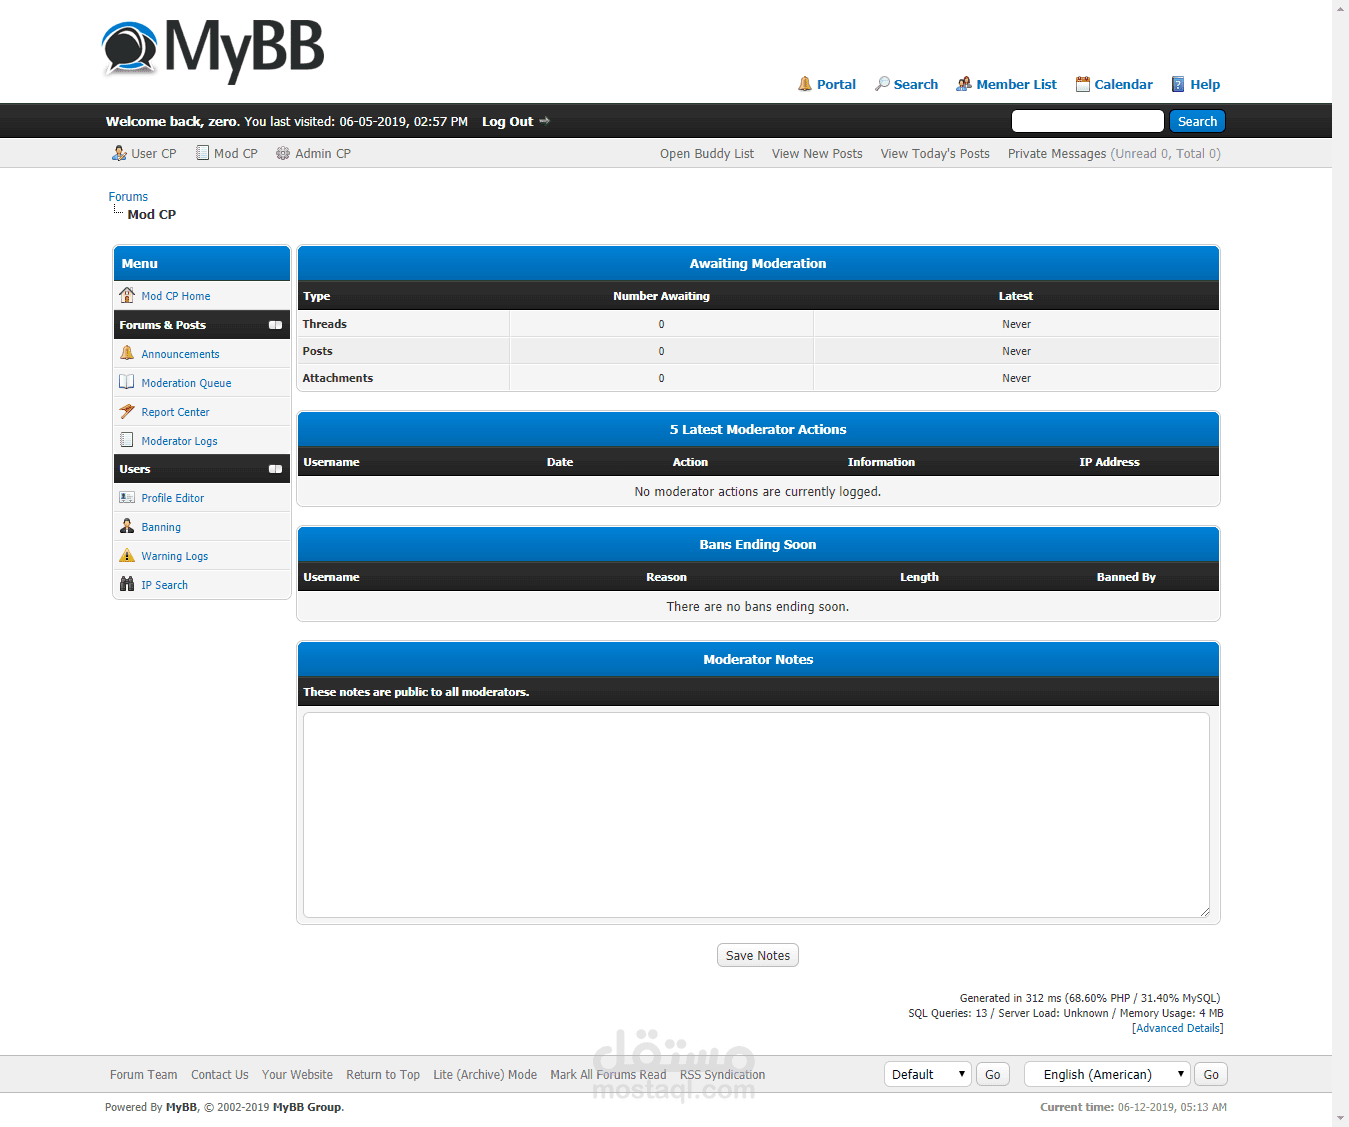Open the Announcements menu link
Image resolution: width=1349 pixels, height=1127 pixels.
[x=180, y=354]
